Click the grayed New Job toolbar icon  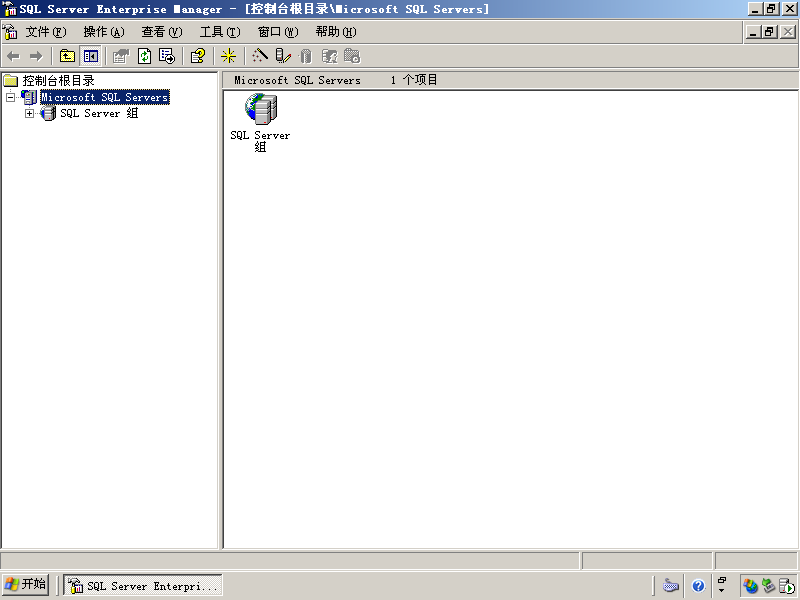[352, 56]
